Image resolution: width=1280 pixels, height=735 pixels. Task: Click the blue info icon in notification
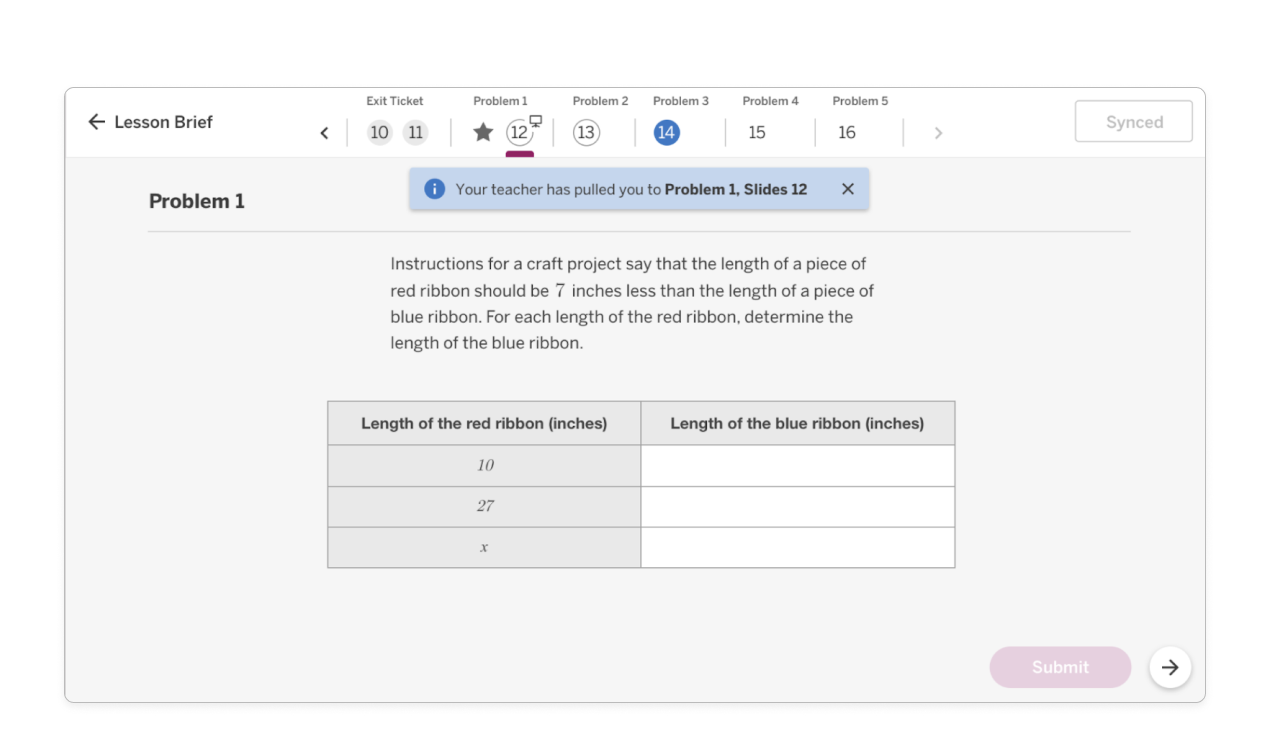pos(434,189)
